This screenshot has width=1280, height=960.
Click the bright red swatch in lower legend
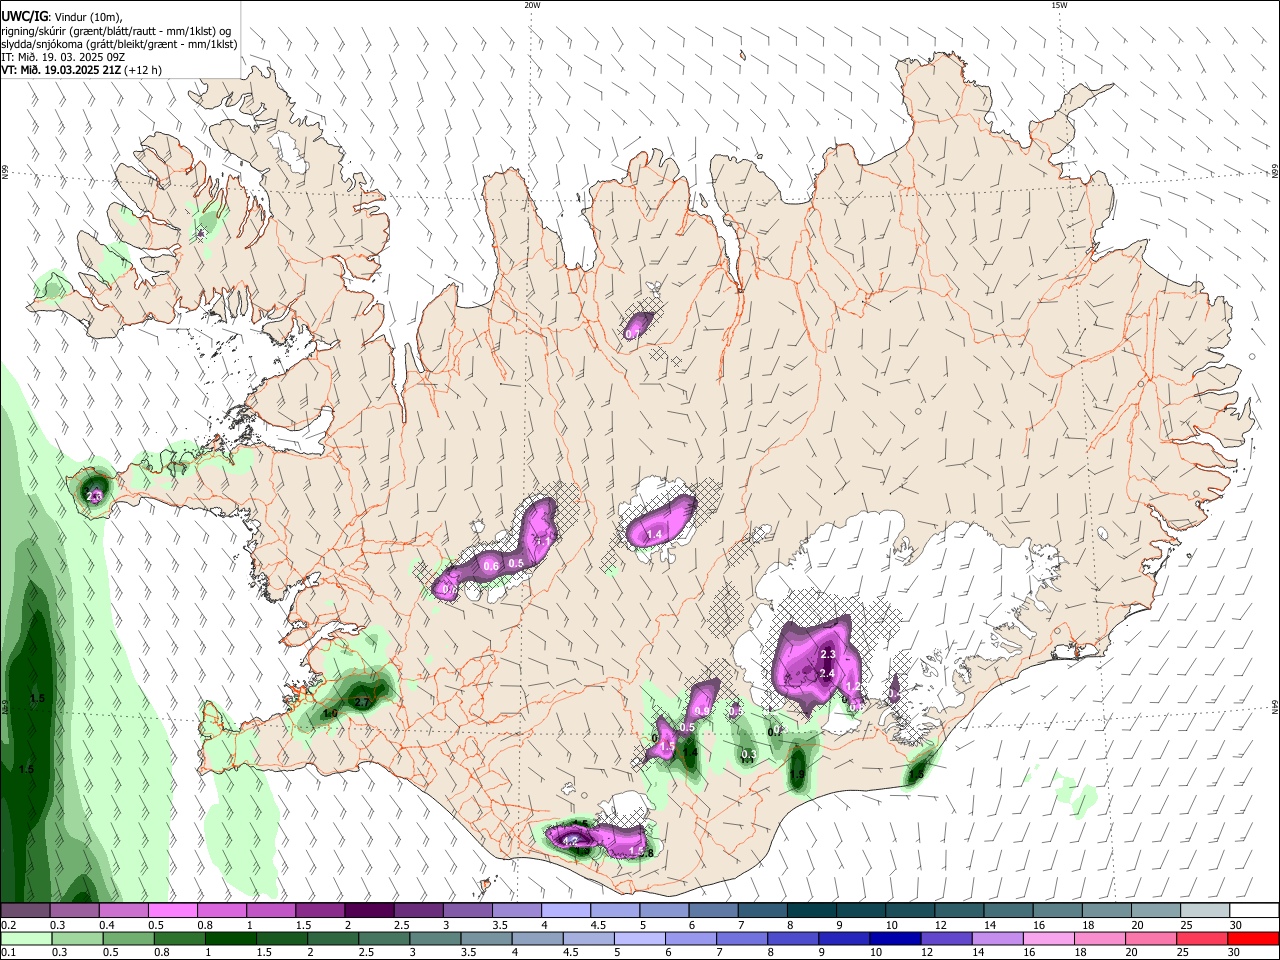coord(1253,938)
